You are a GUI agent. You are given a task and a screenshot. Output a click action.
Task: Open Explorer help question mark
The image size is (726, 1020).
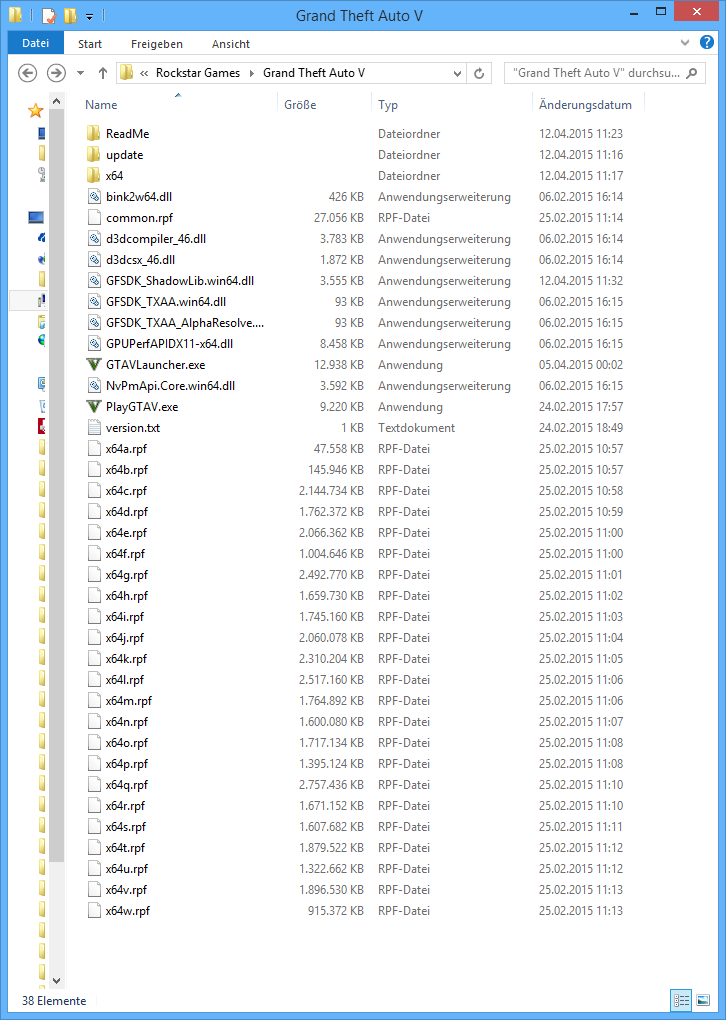[x=706, y=43]
